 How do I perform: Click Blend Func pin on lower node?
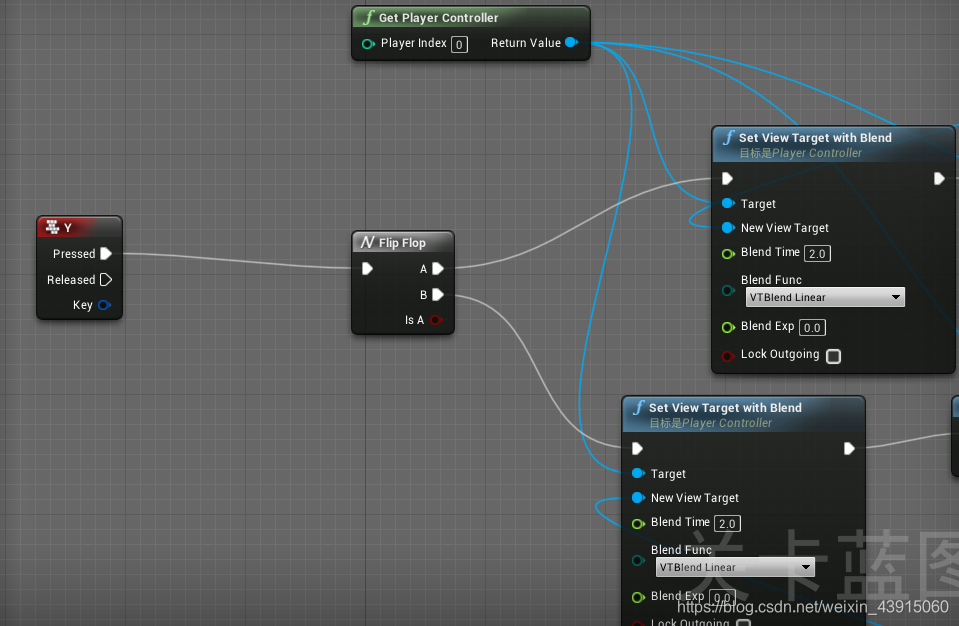(639, 561)
